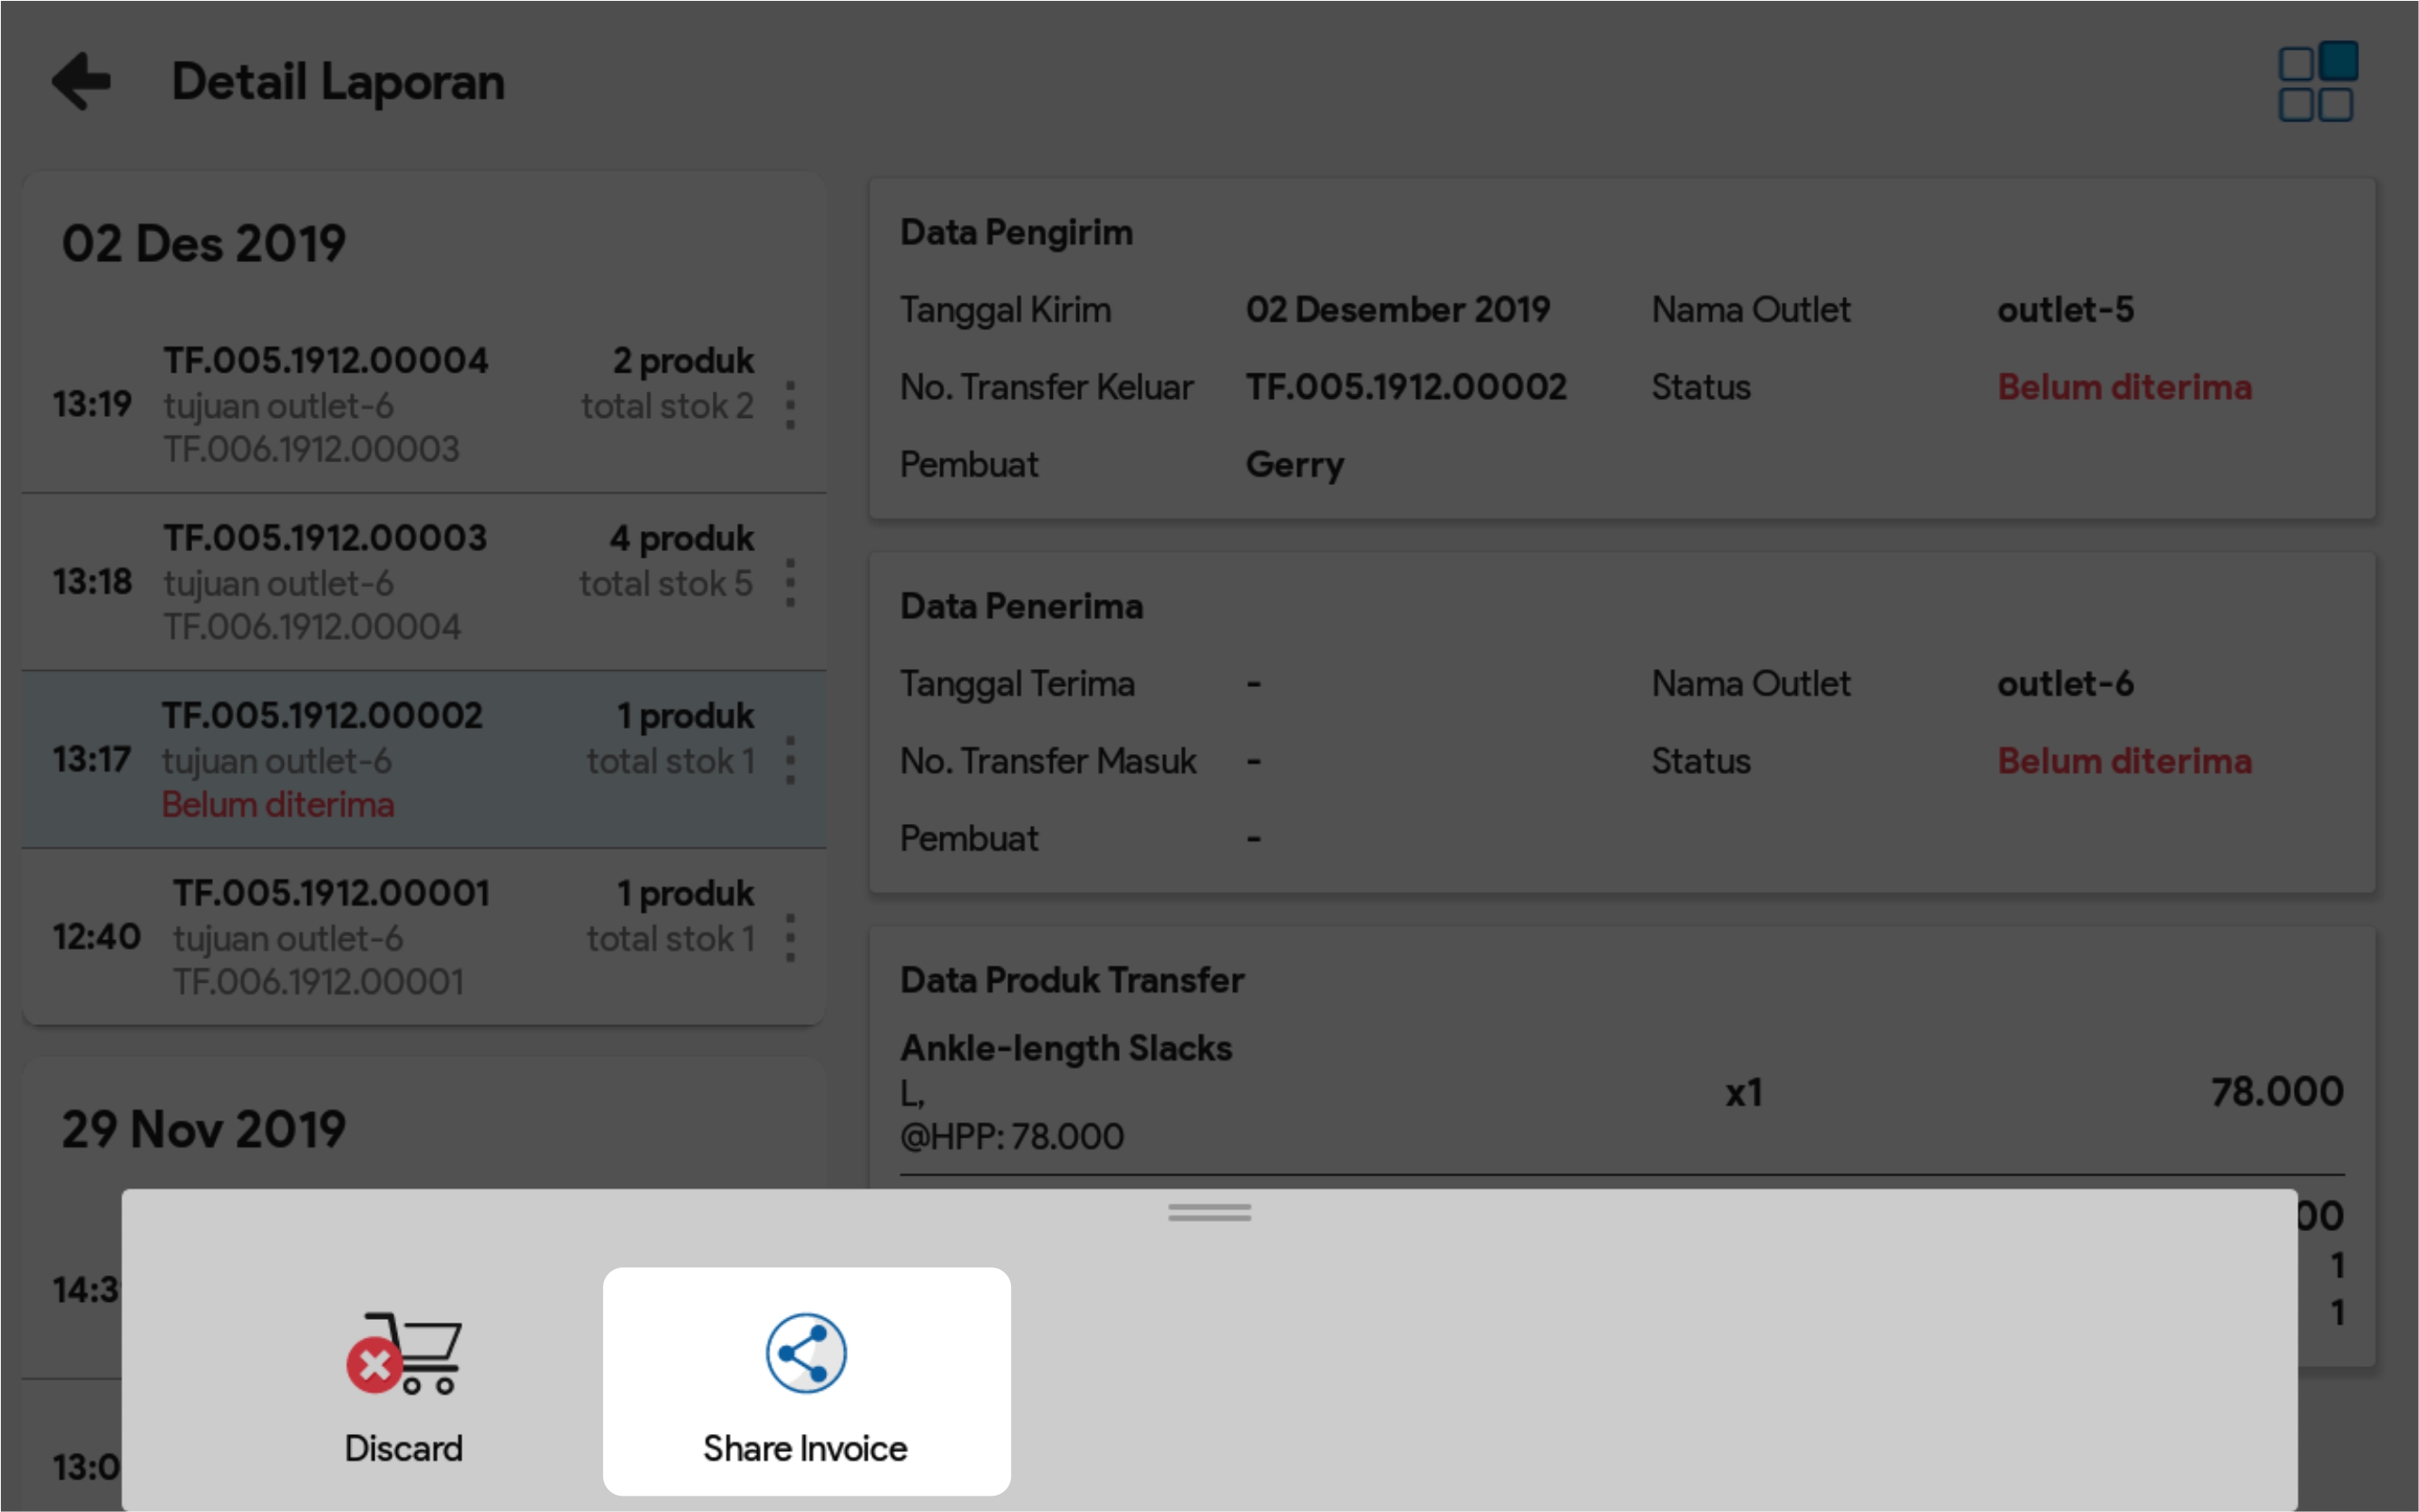This screenshot has width=2419, height=1512.
Task: Click the Discard cart icon
Action: (404, 1354)
